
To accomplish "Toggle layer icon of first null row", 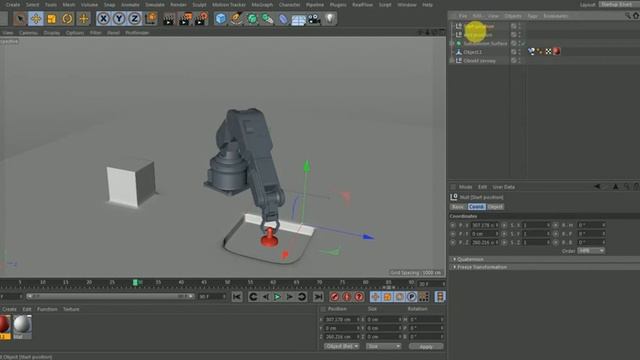I will (x=513, y=26).
